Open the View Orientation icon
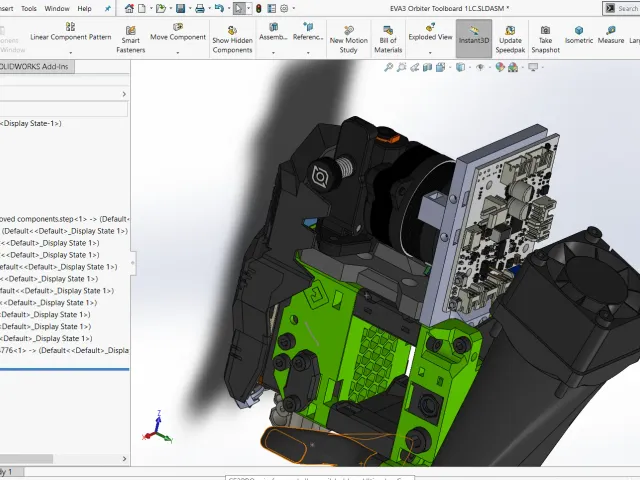The image size is (640, 480). point(440,67)
